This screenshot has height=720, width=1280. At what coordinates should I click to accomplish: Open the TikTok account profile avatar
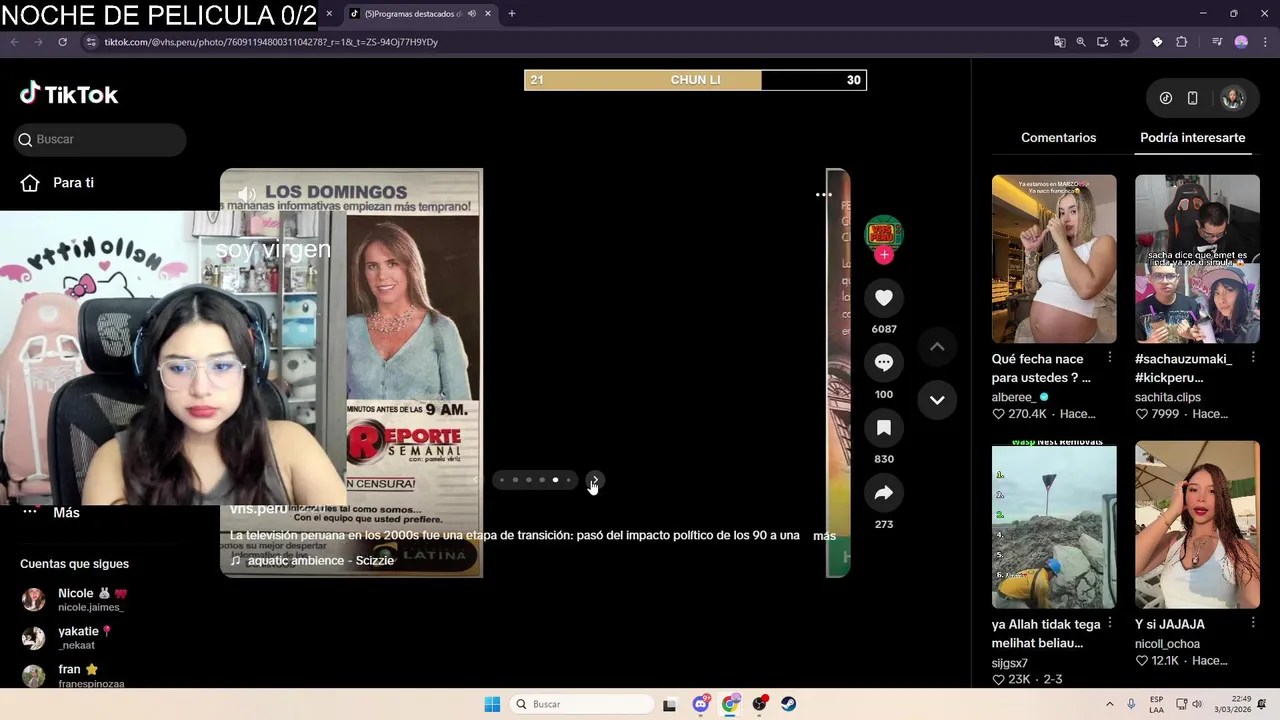1233,98
